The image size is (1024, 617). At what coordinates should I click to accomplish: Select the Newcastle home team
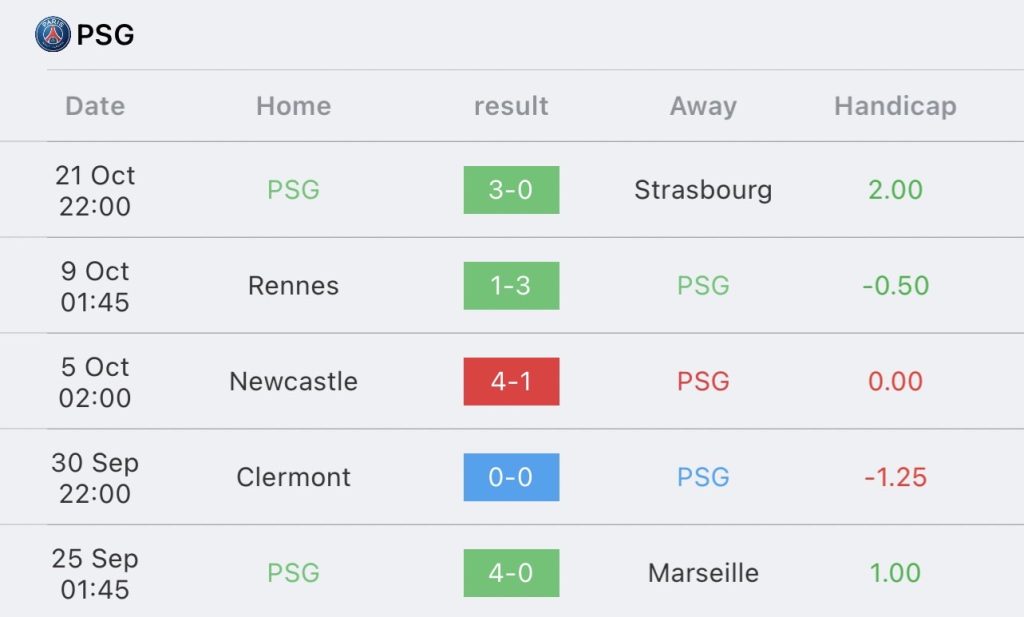[294, 381]
